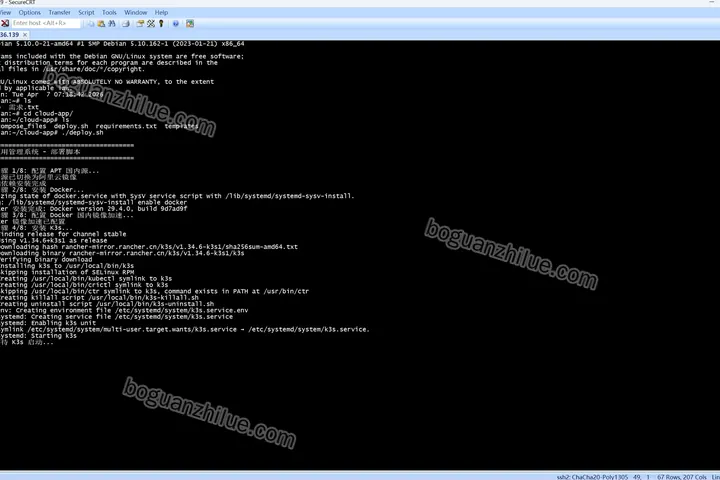This screenshot has height=480, width=720.
Task: Click 'Creating killall script' k3s-killall.sh line
Action: [x=99, y=298]
